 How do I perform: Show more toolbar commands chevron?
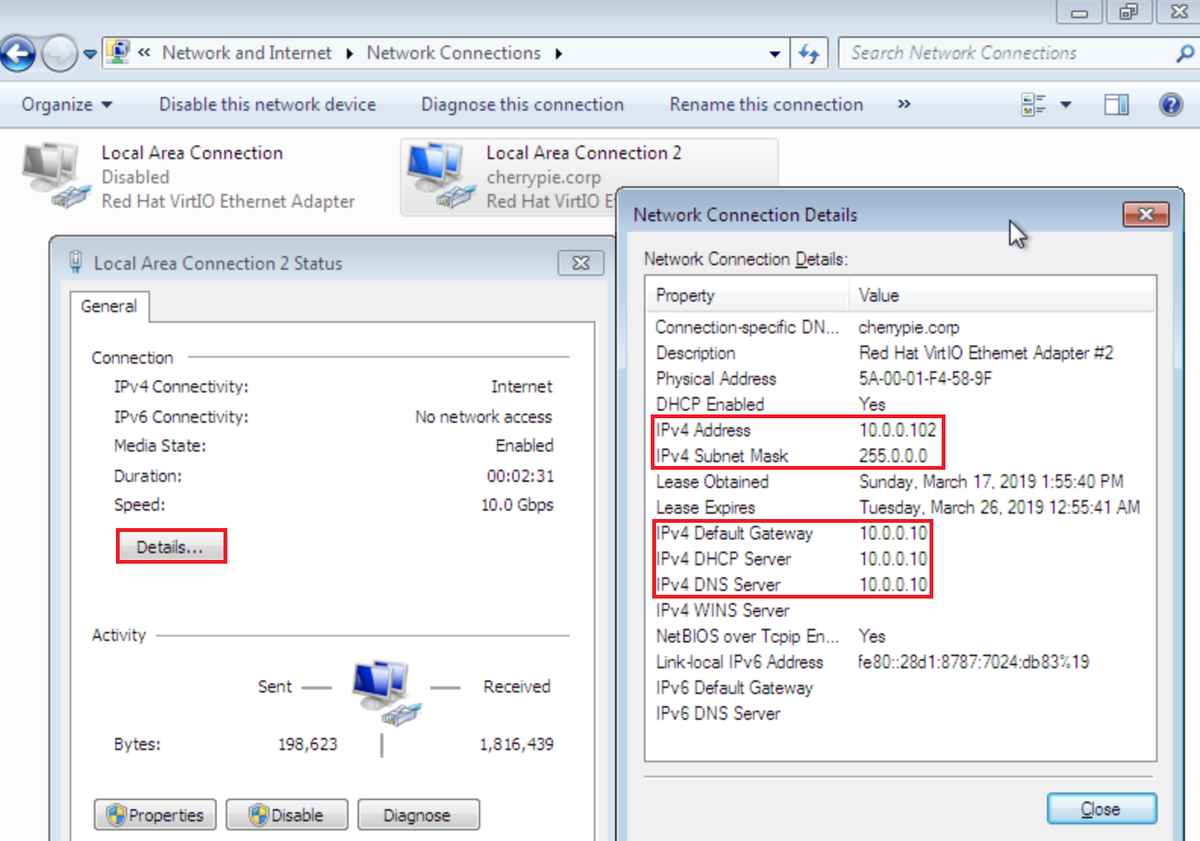click(x=904, y=104)
